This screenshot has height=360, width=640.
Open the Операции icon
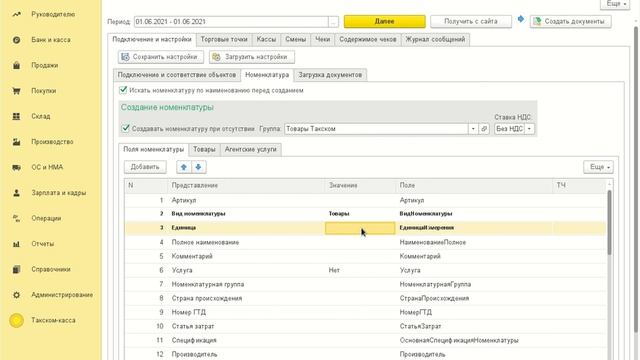(16, 218)
